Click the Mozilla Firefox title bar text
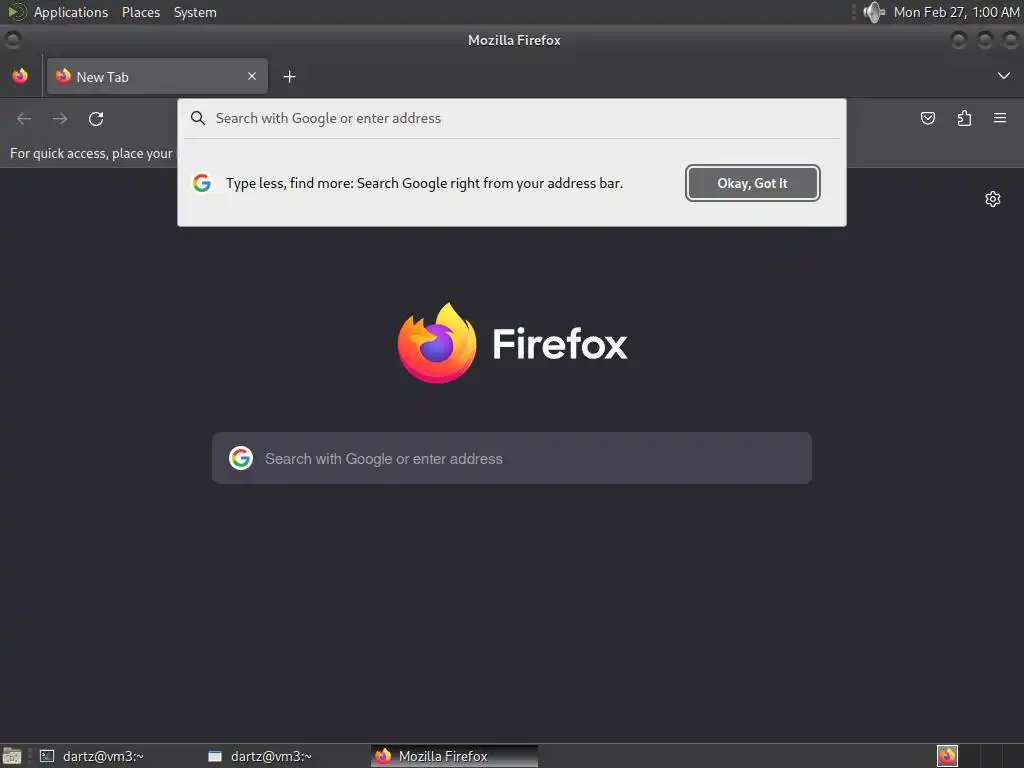Viewport: 1024px width, 768px height. (x=514, y=40)
